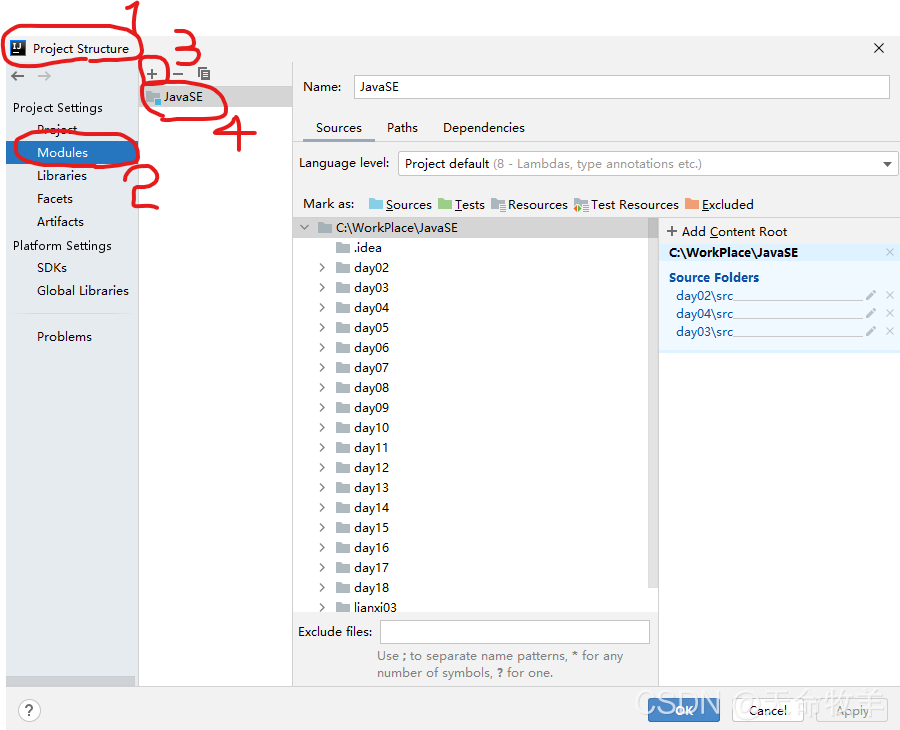The width and height of the screenshot is (900, 730).
Task: Mark selected folder as Tests
Action: pyautogui.click(x=461, y=204)
